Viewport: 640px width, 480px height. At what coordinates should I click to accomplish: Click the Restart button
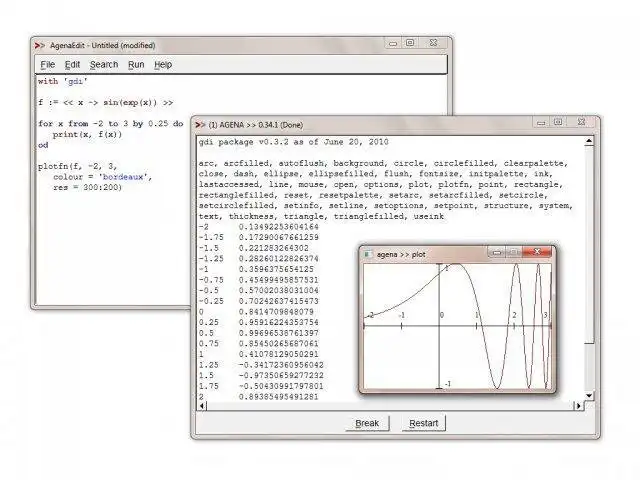(x=423, y=423)
